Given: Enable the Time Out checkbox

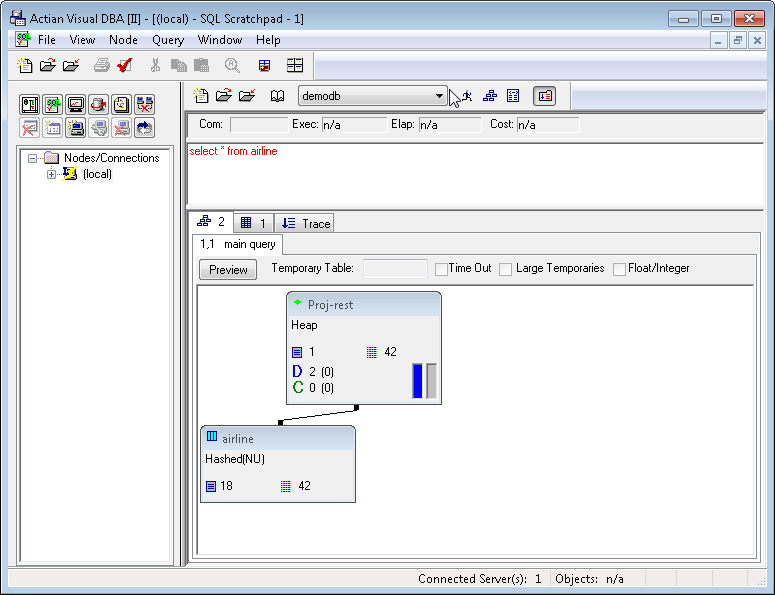Looking at the screenshot, I should (441, 269).
